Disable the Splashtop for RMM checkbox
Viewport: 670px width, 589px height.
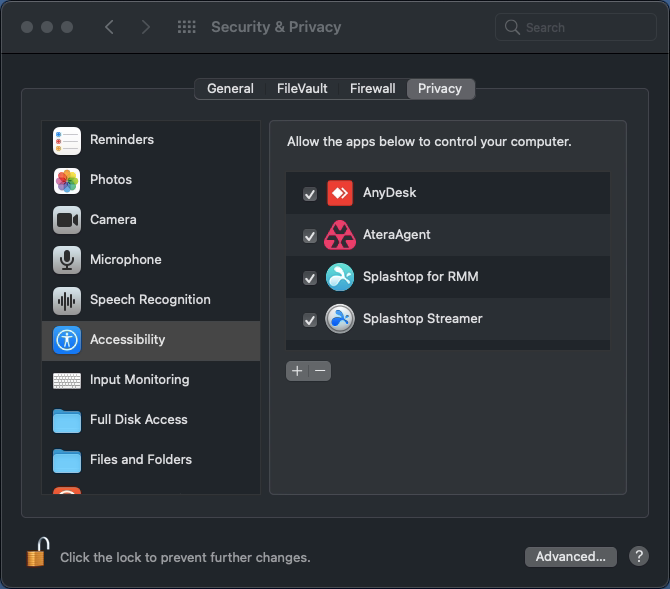click(x=310, y=278)
